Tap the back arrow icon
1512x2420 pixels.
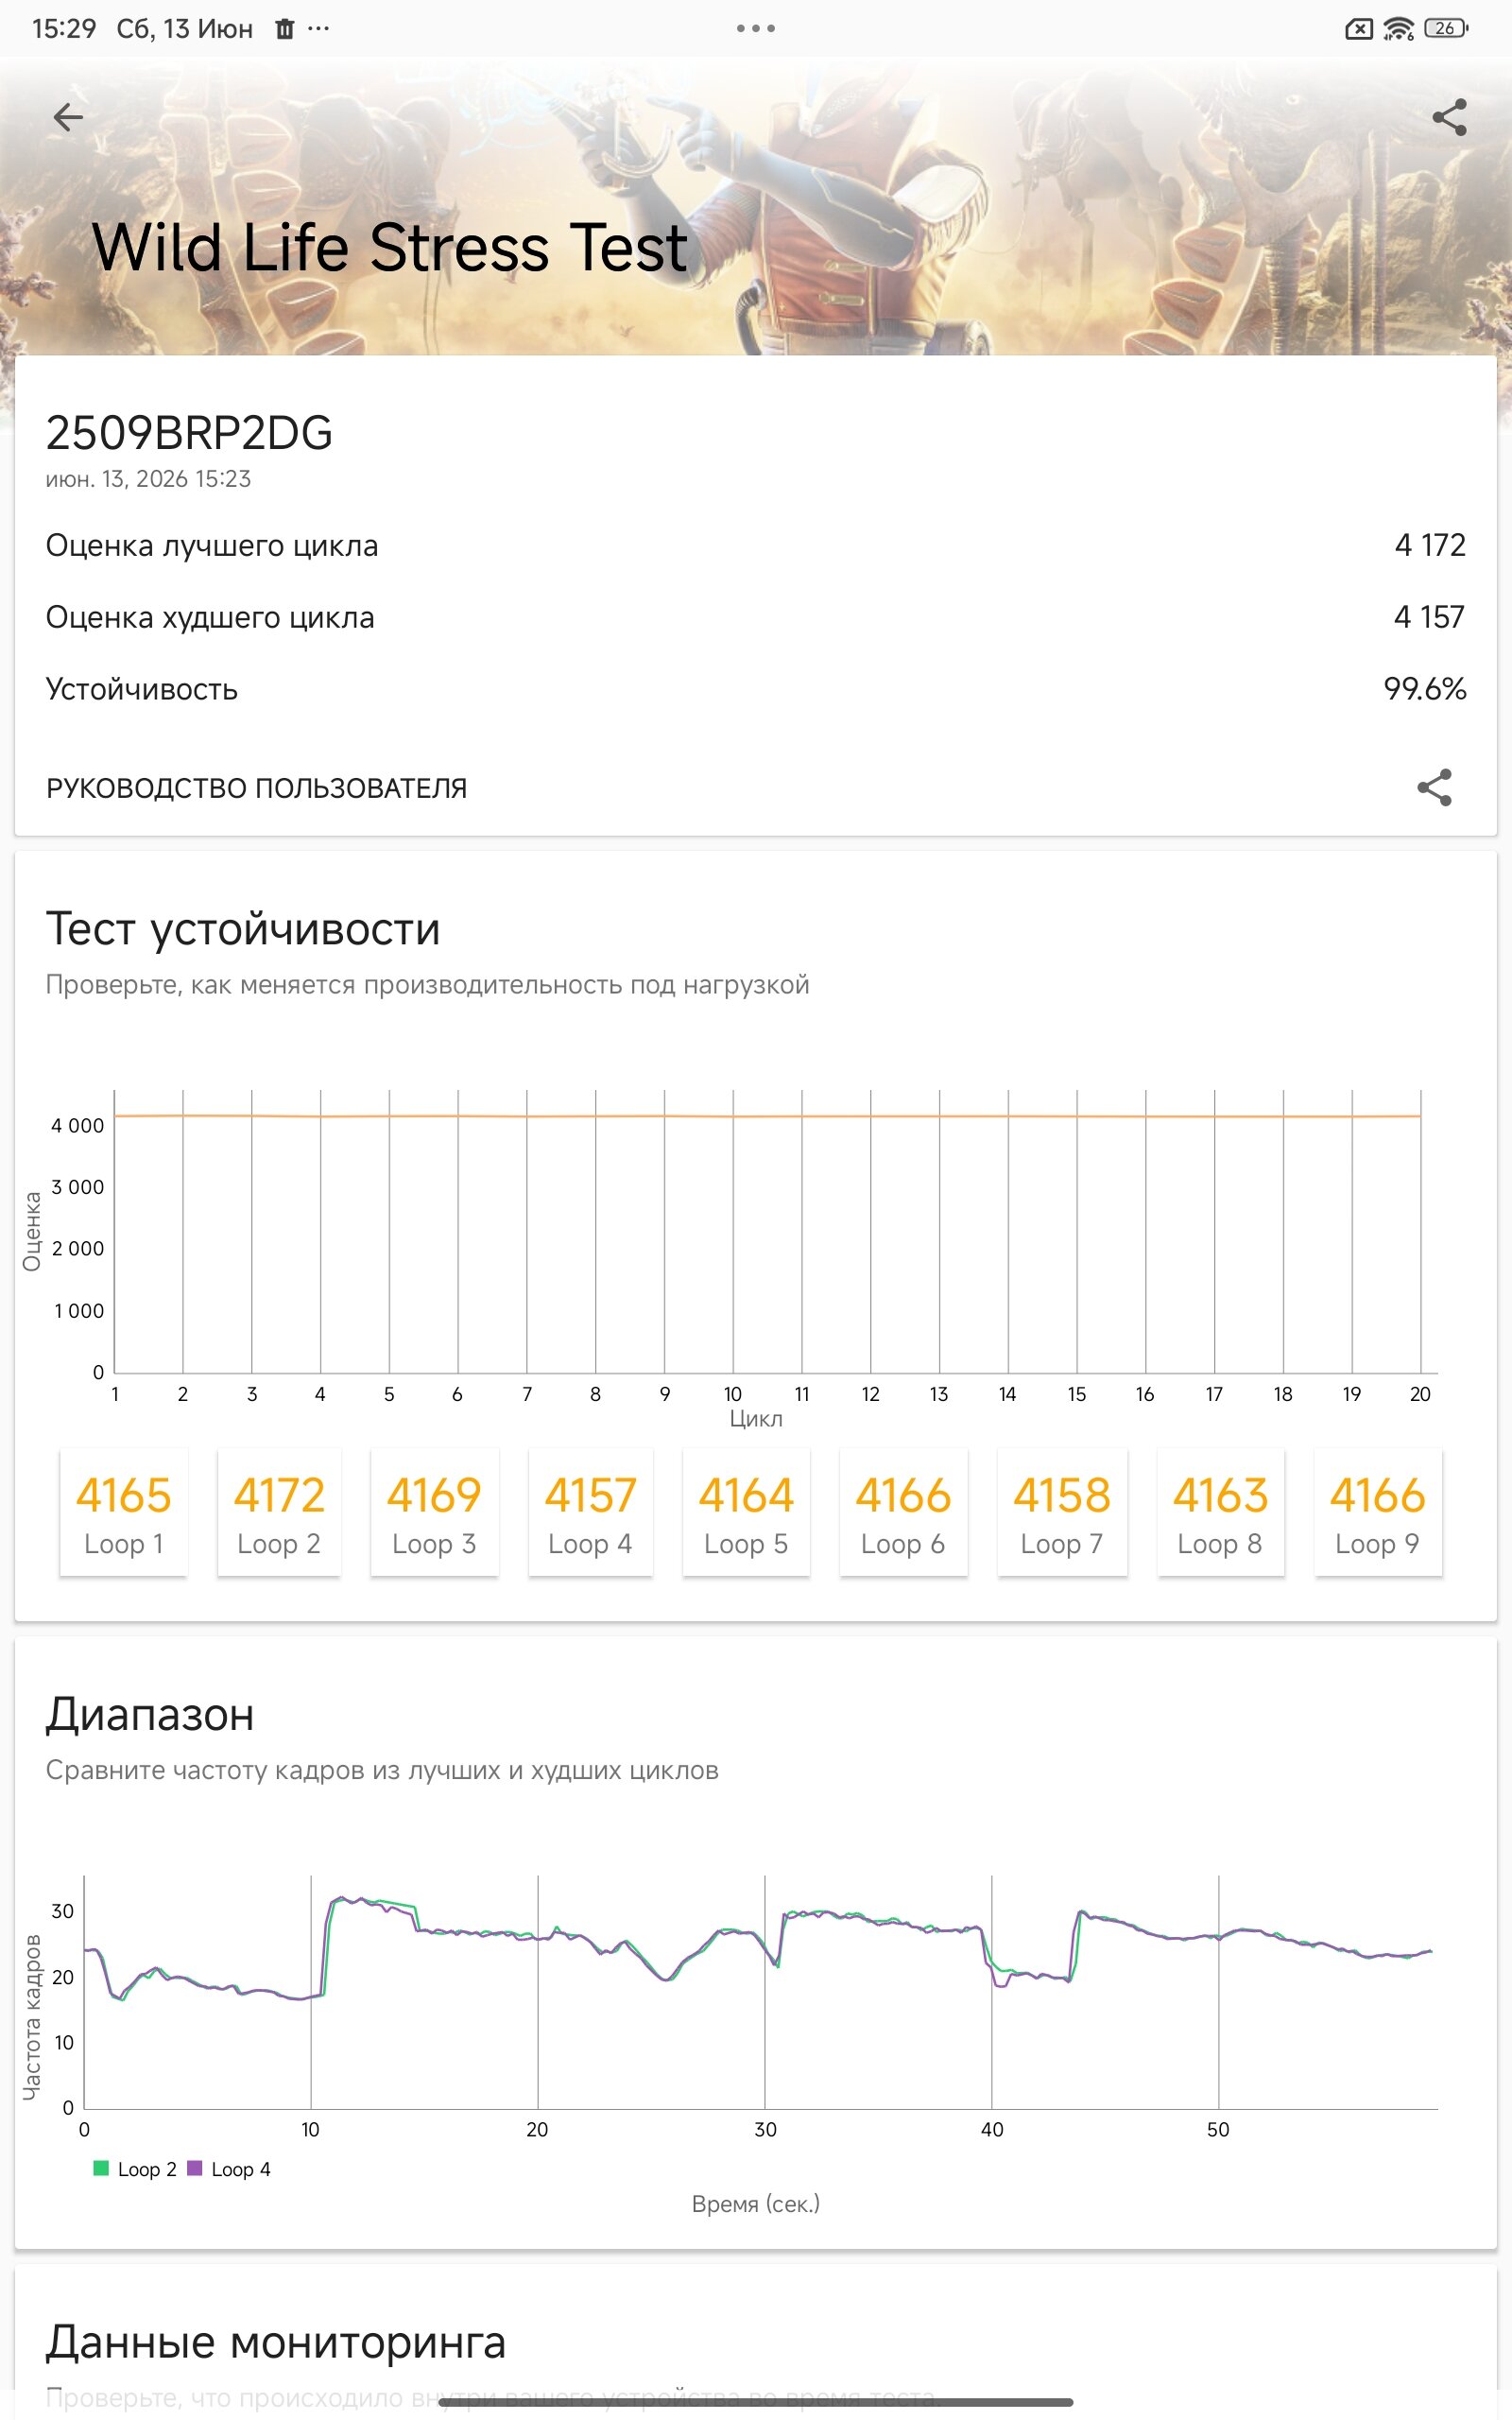pos(68,117)
